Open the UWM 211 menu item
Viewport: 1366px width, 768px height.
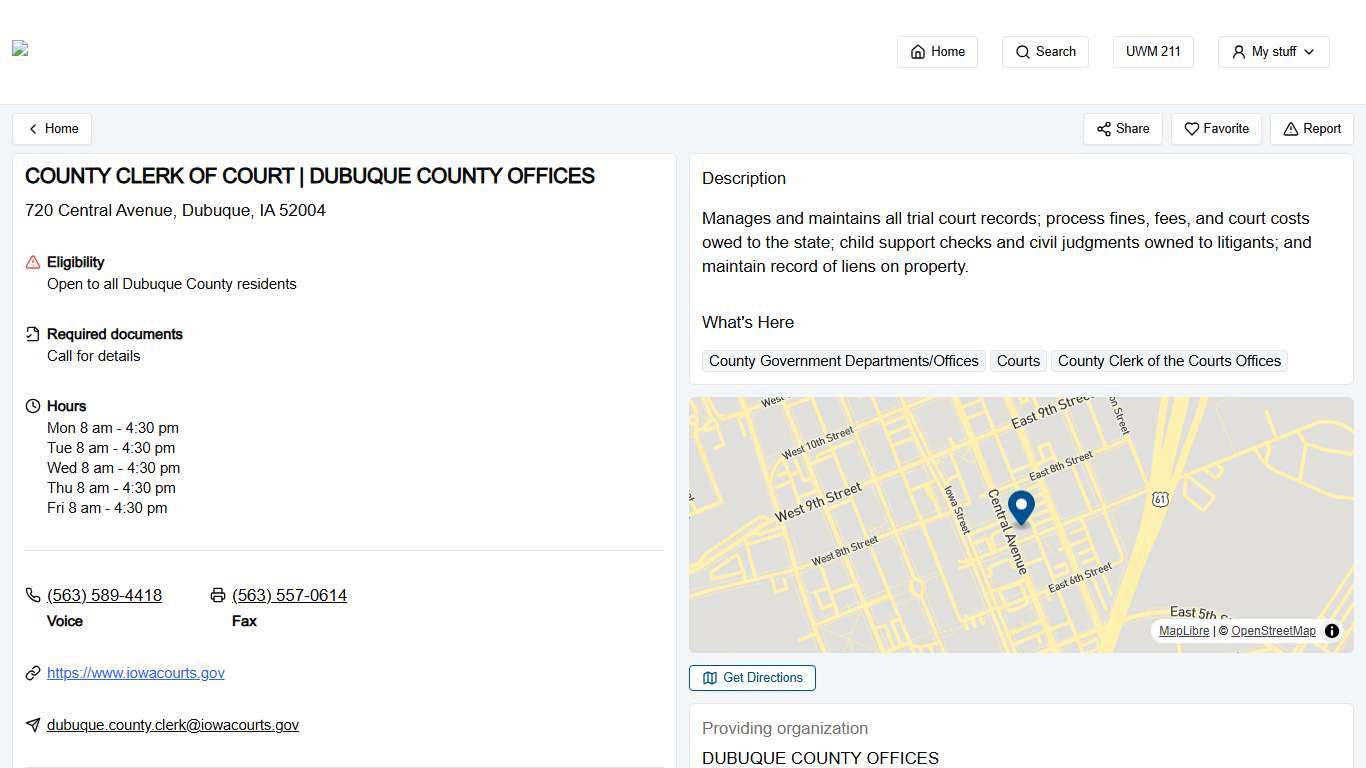[x=1152, y=52]
